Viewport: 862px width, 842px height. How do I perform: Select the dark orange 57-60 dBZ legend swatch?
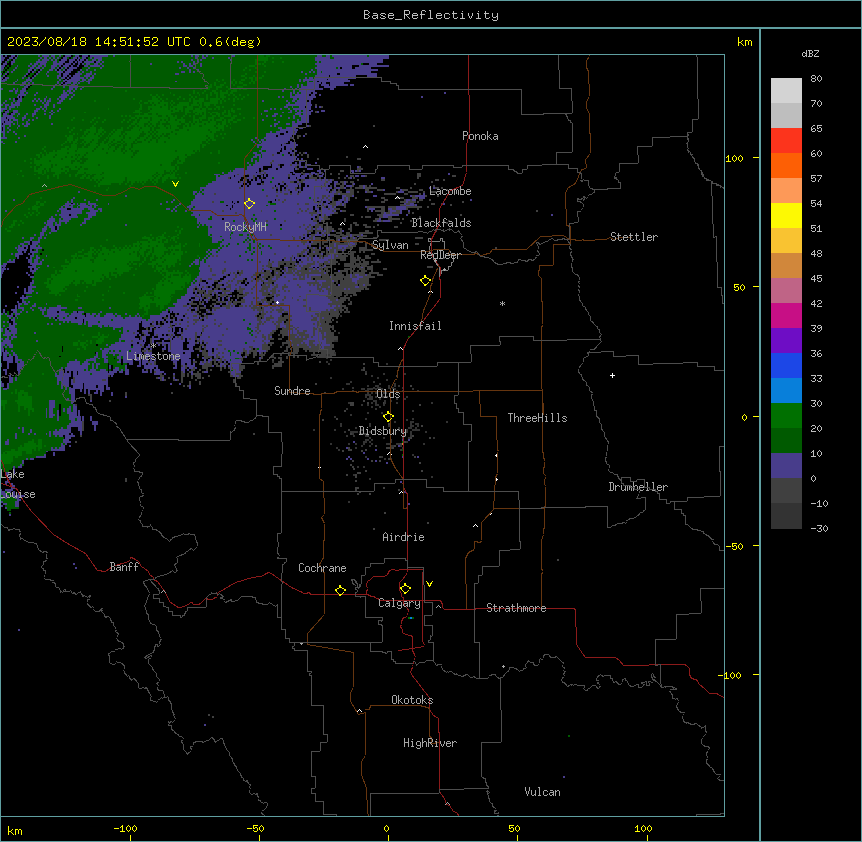(786, 165)
